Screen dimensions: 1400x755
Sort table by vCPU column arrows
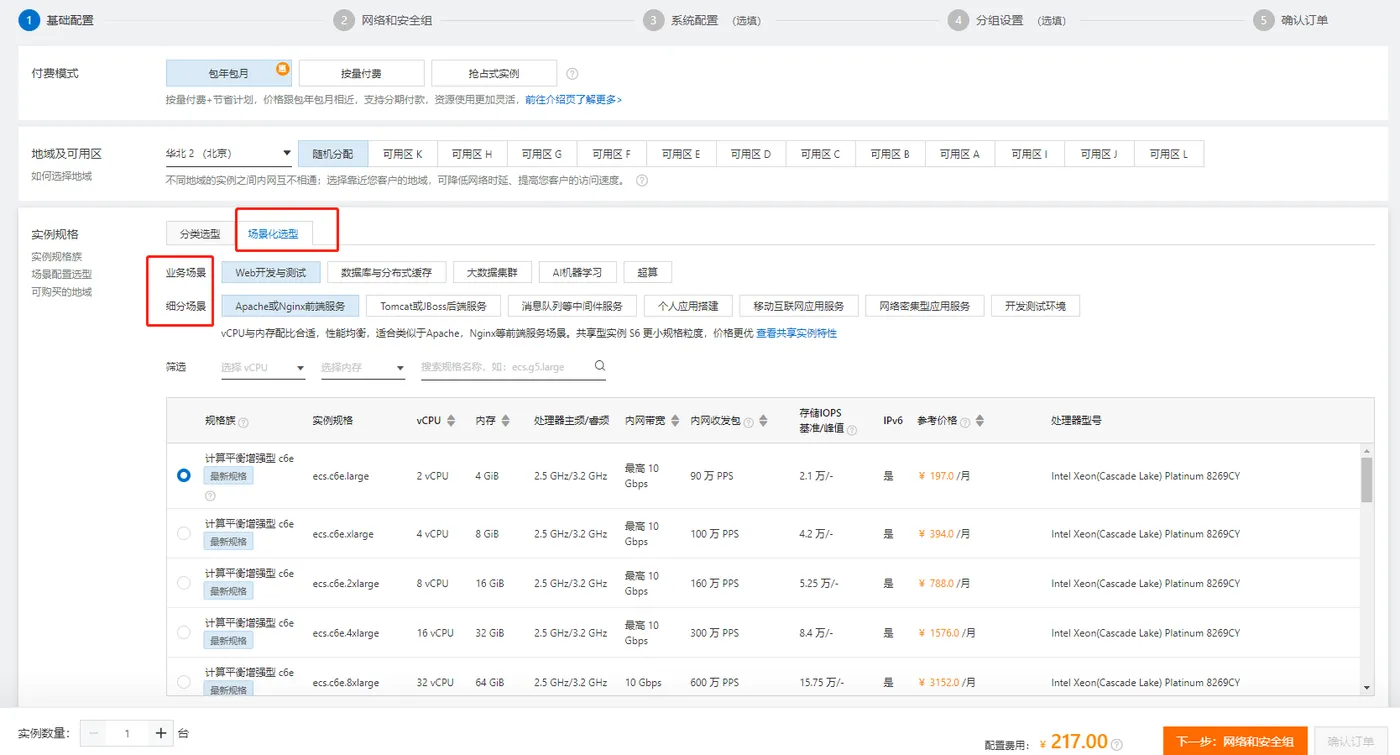point(451,421)
